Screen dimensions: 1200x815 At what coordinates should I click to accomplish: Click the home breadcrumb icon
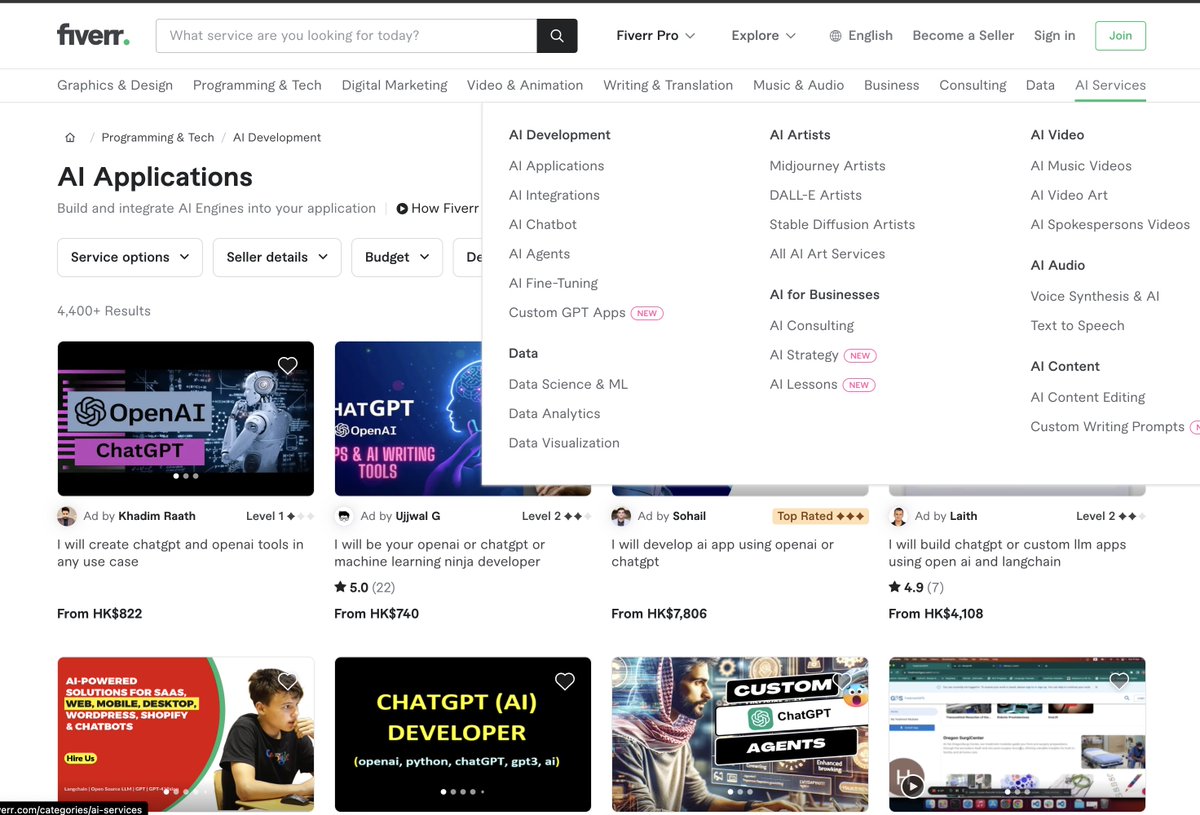70,137
